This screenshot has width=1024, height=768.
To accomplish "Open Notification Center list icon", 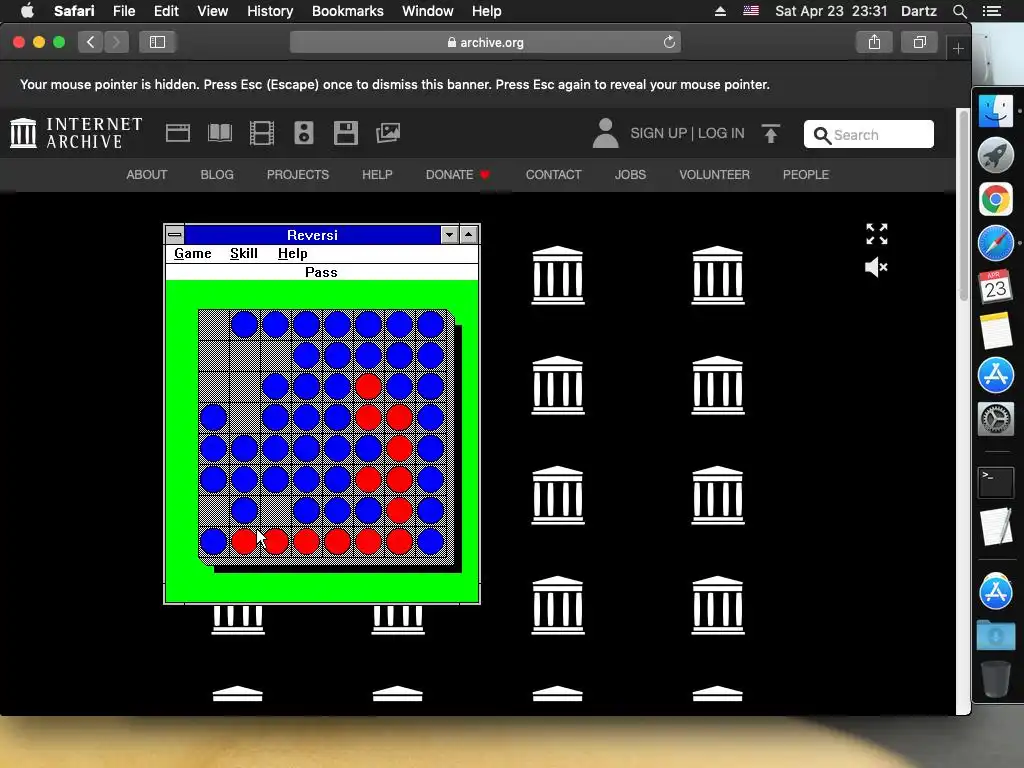I will click(x=992, y=11).
